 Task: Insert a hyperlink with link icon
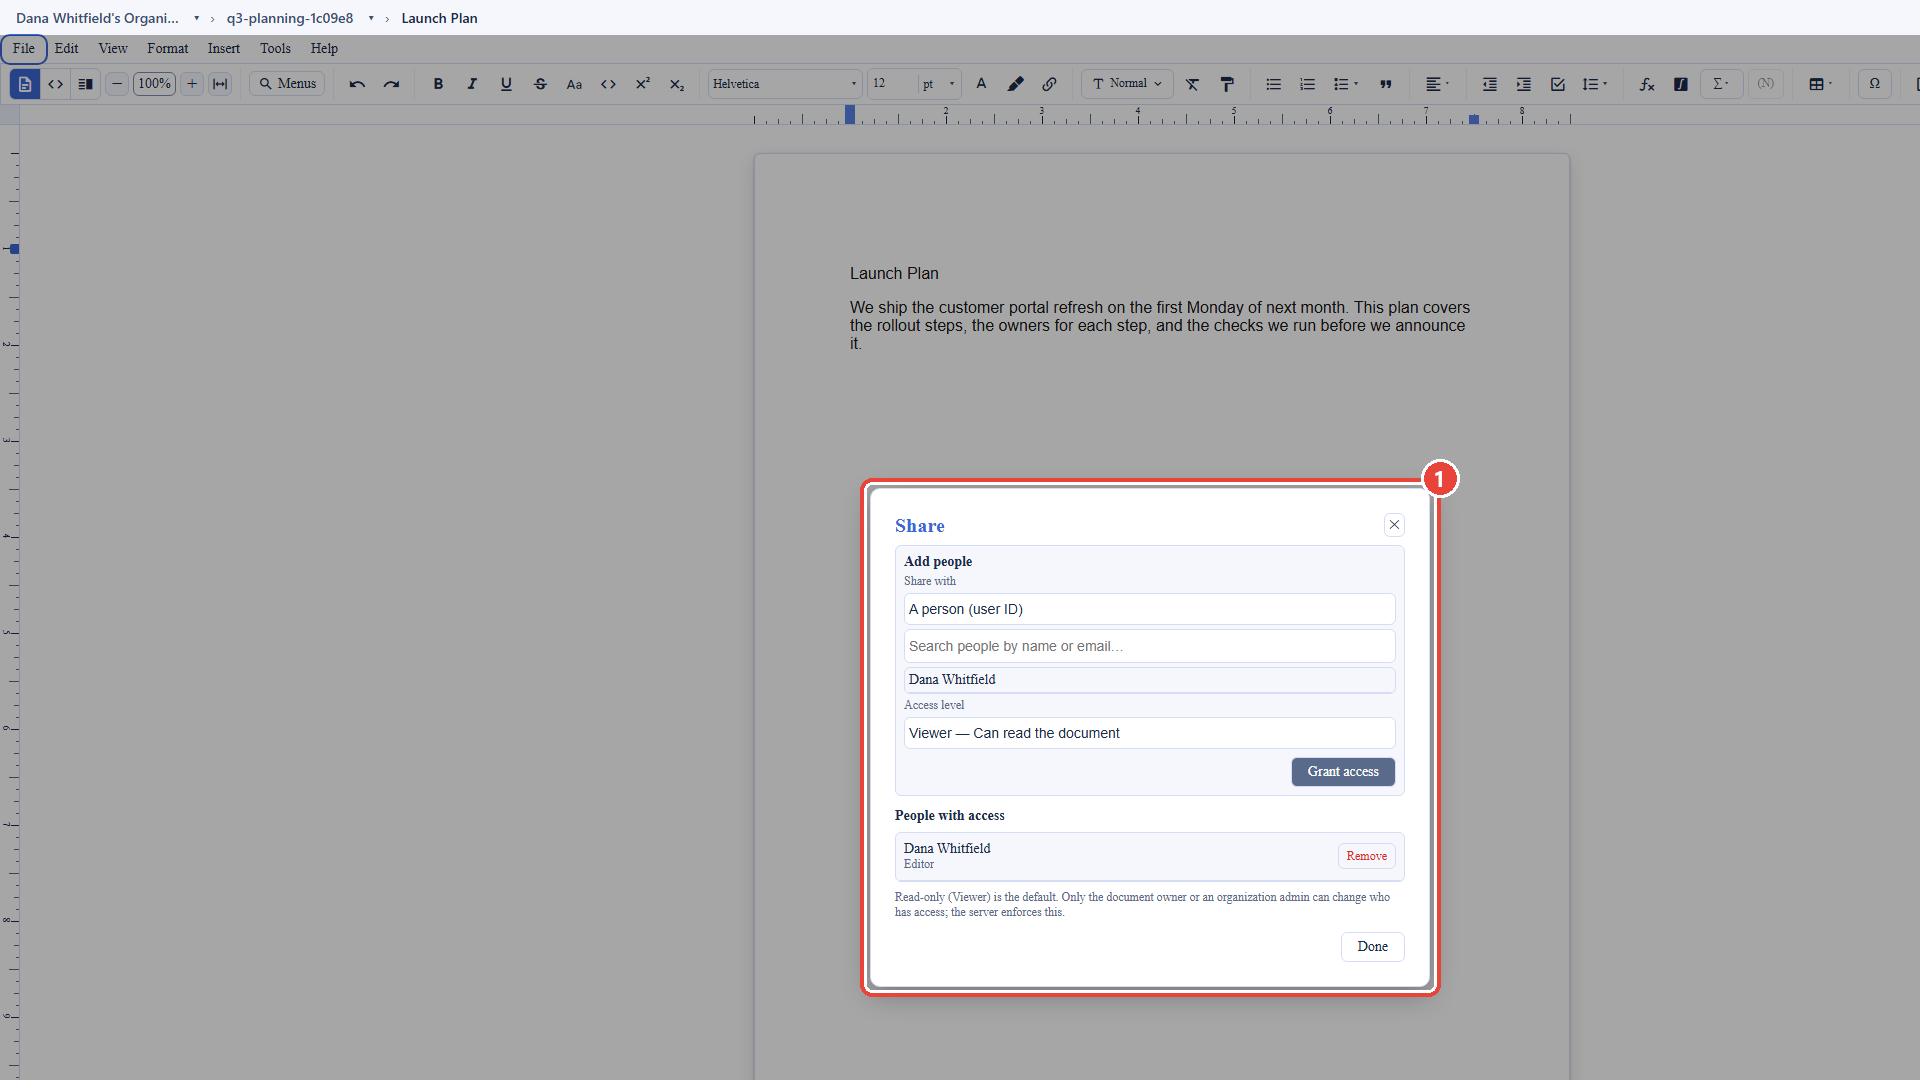(1049, 84)
